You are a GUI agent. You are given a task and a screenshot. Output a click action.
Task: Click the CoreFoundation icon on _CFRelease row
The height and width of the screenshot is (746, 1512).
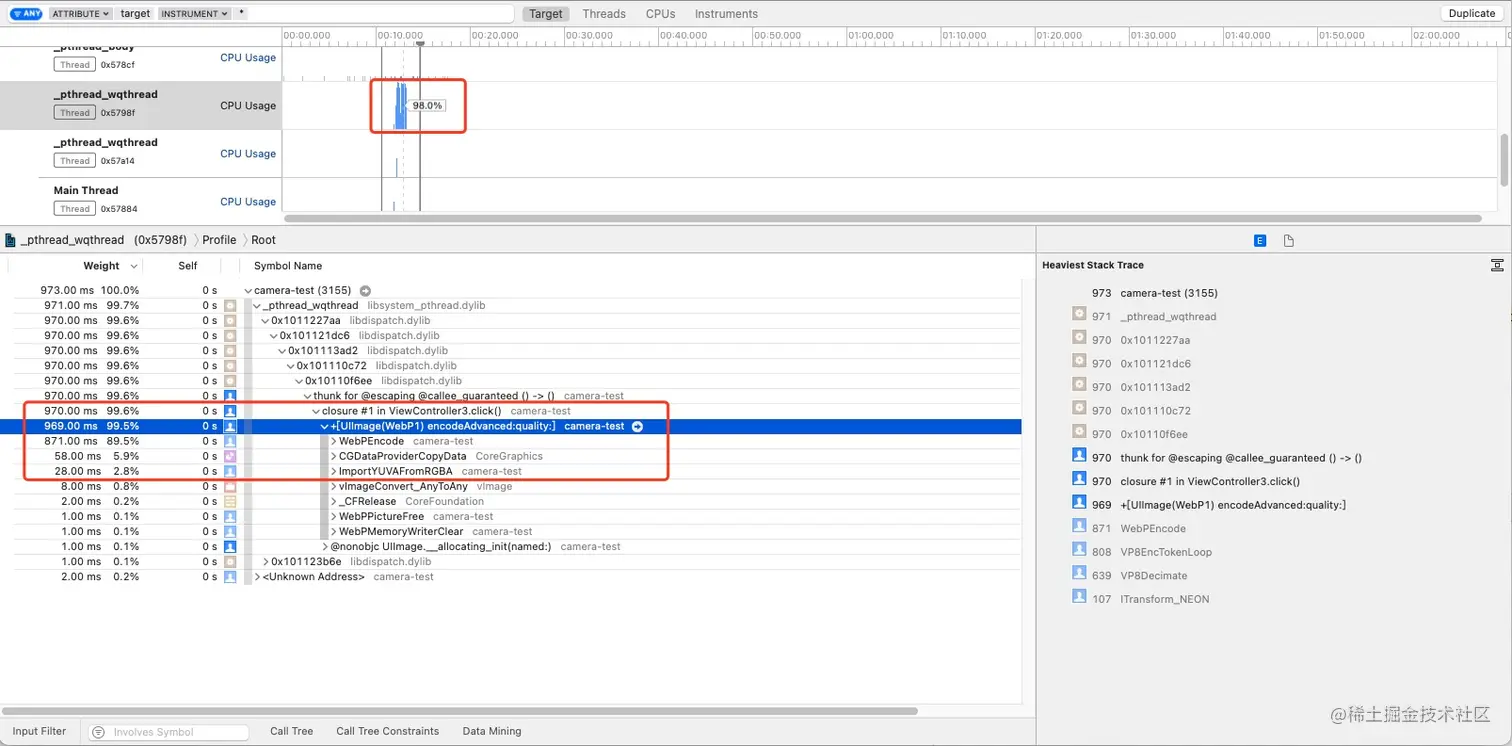[230, 501]
